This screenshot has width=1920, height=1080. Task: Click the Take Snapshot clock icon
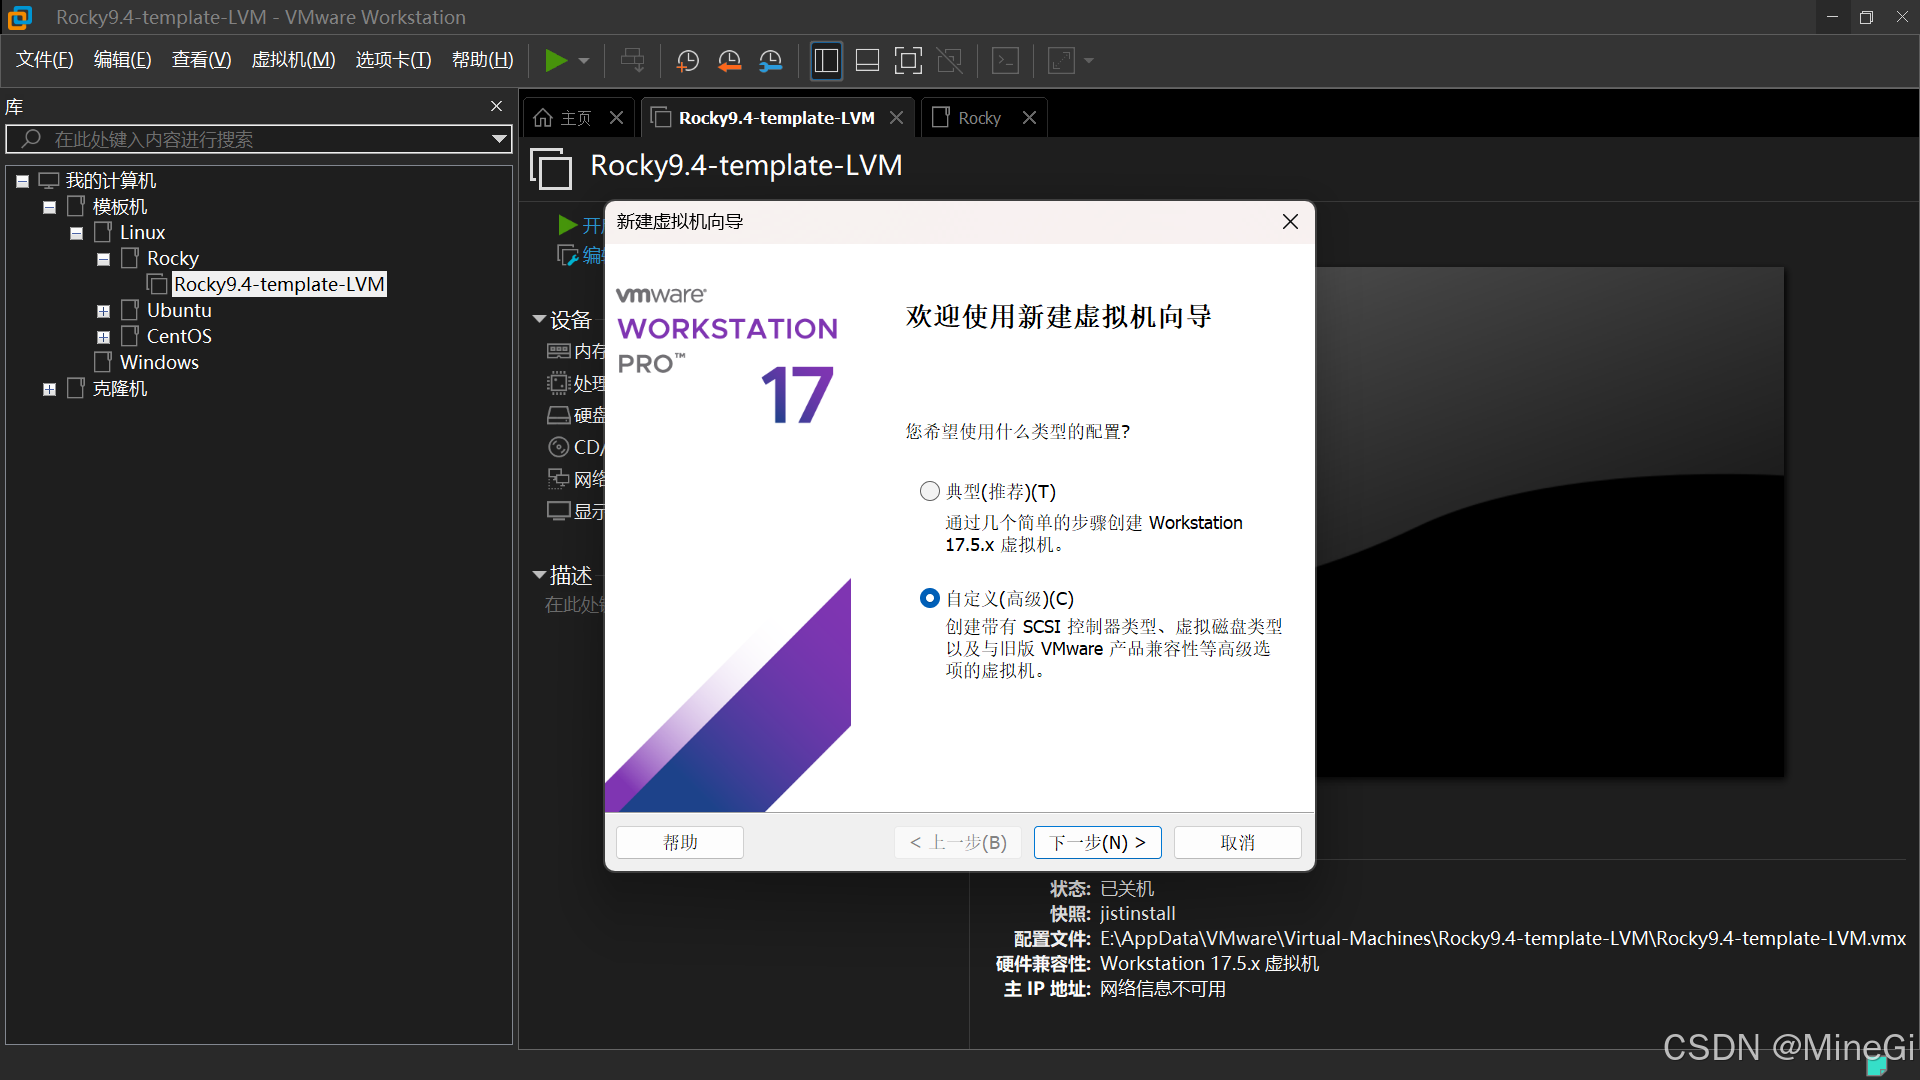(x=687, y=61)
